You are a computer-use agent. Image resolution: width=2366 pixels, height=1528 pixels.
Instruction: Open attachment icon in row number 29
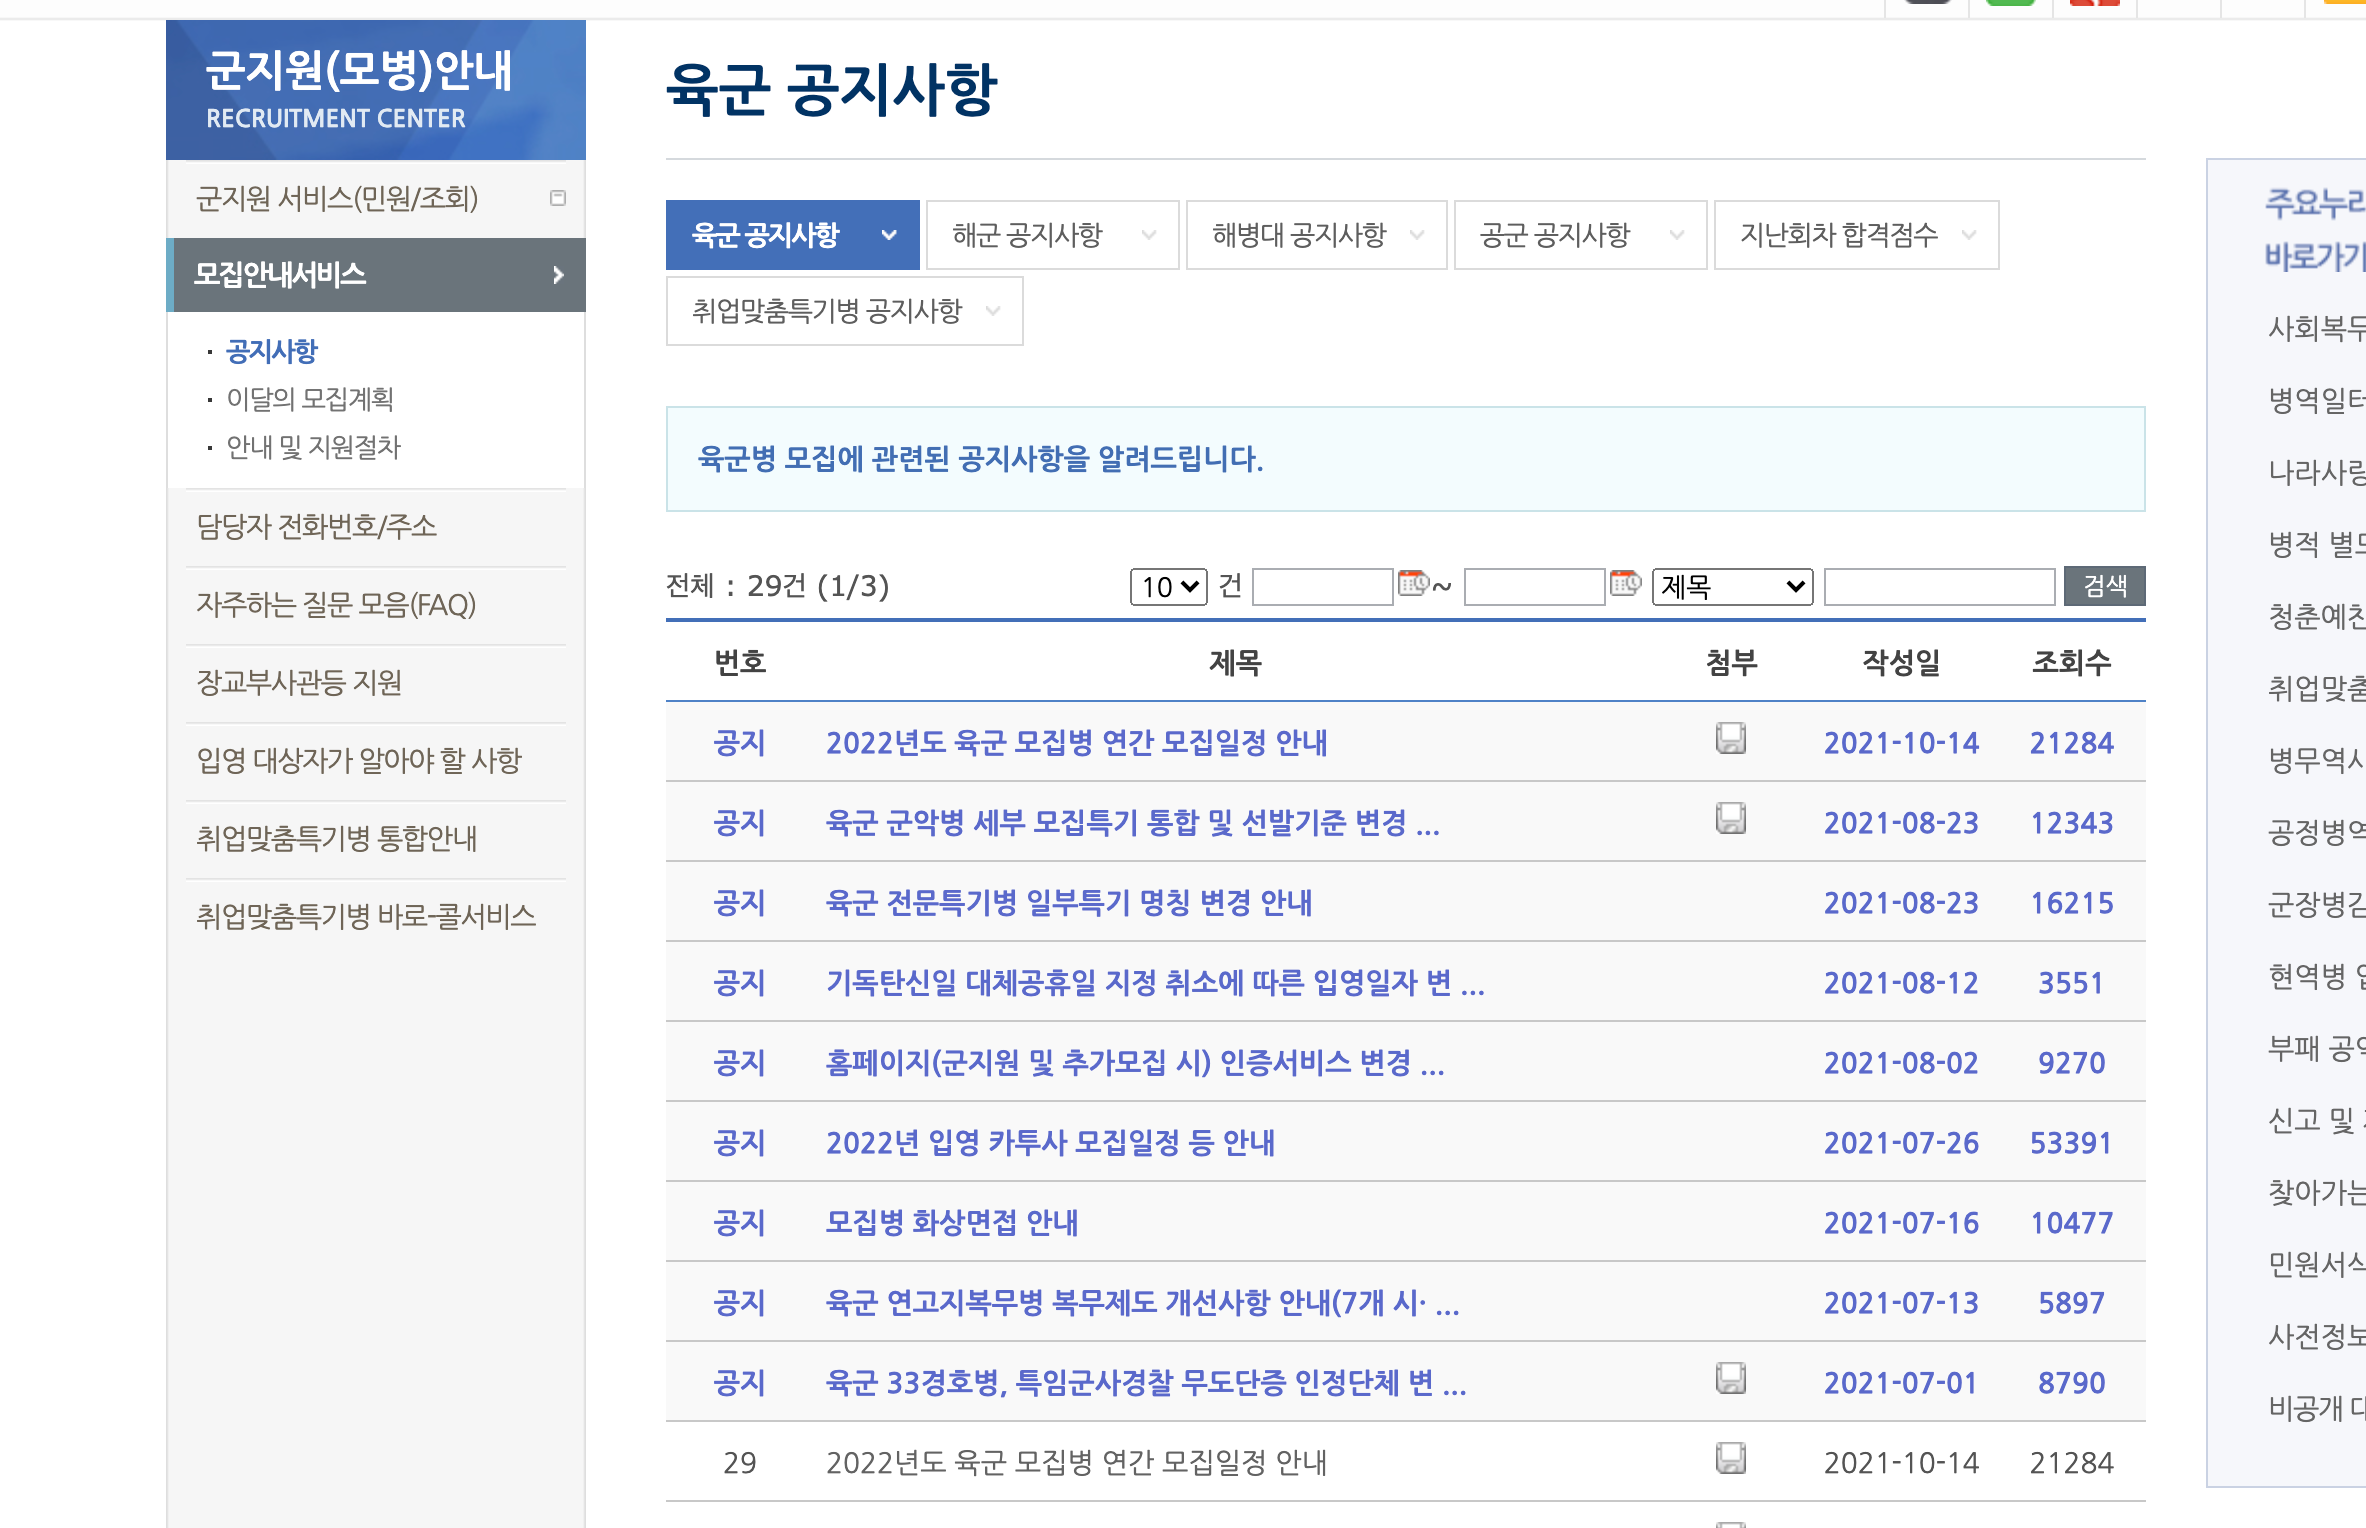coord(1731,1459)
